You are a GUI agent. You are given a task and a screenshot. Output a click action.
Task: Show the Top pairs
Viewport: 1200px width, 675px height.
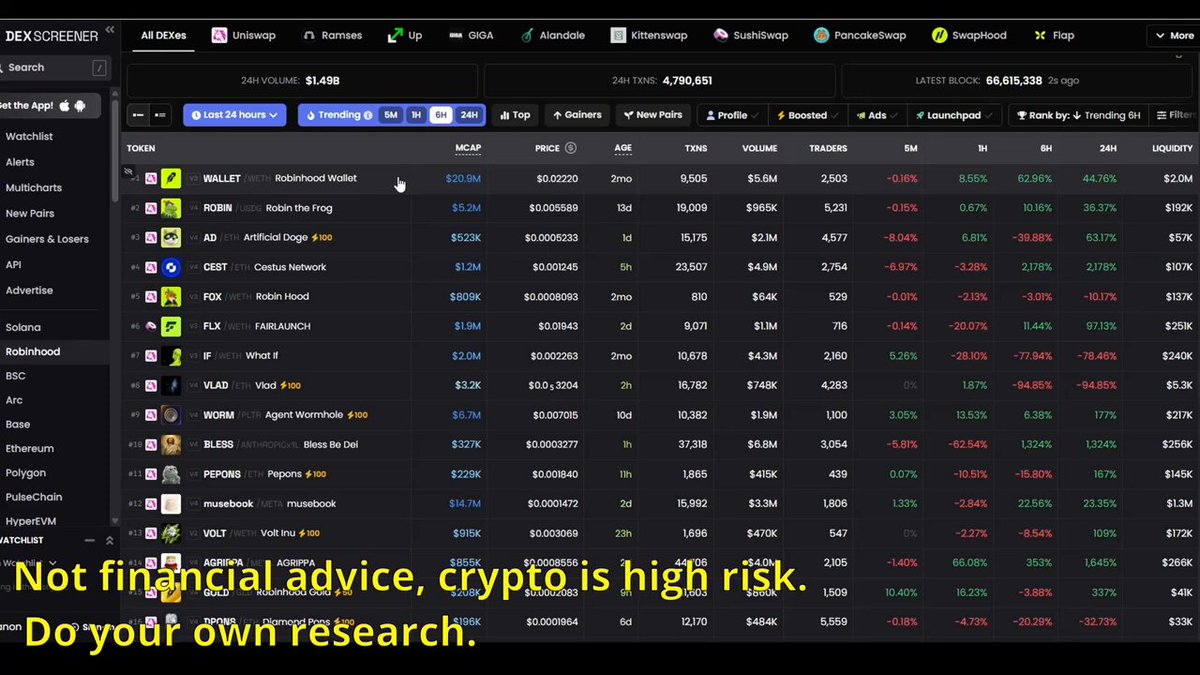coord(514,115)
